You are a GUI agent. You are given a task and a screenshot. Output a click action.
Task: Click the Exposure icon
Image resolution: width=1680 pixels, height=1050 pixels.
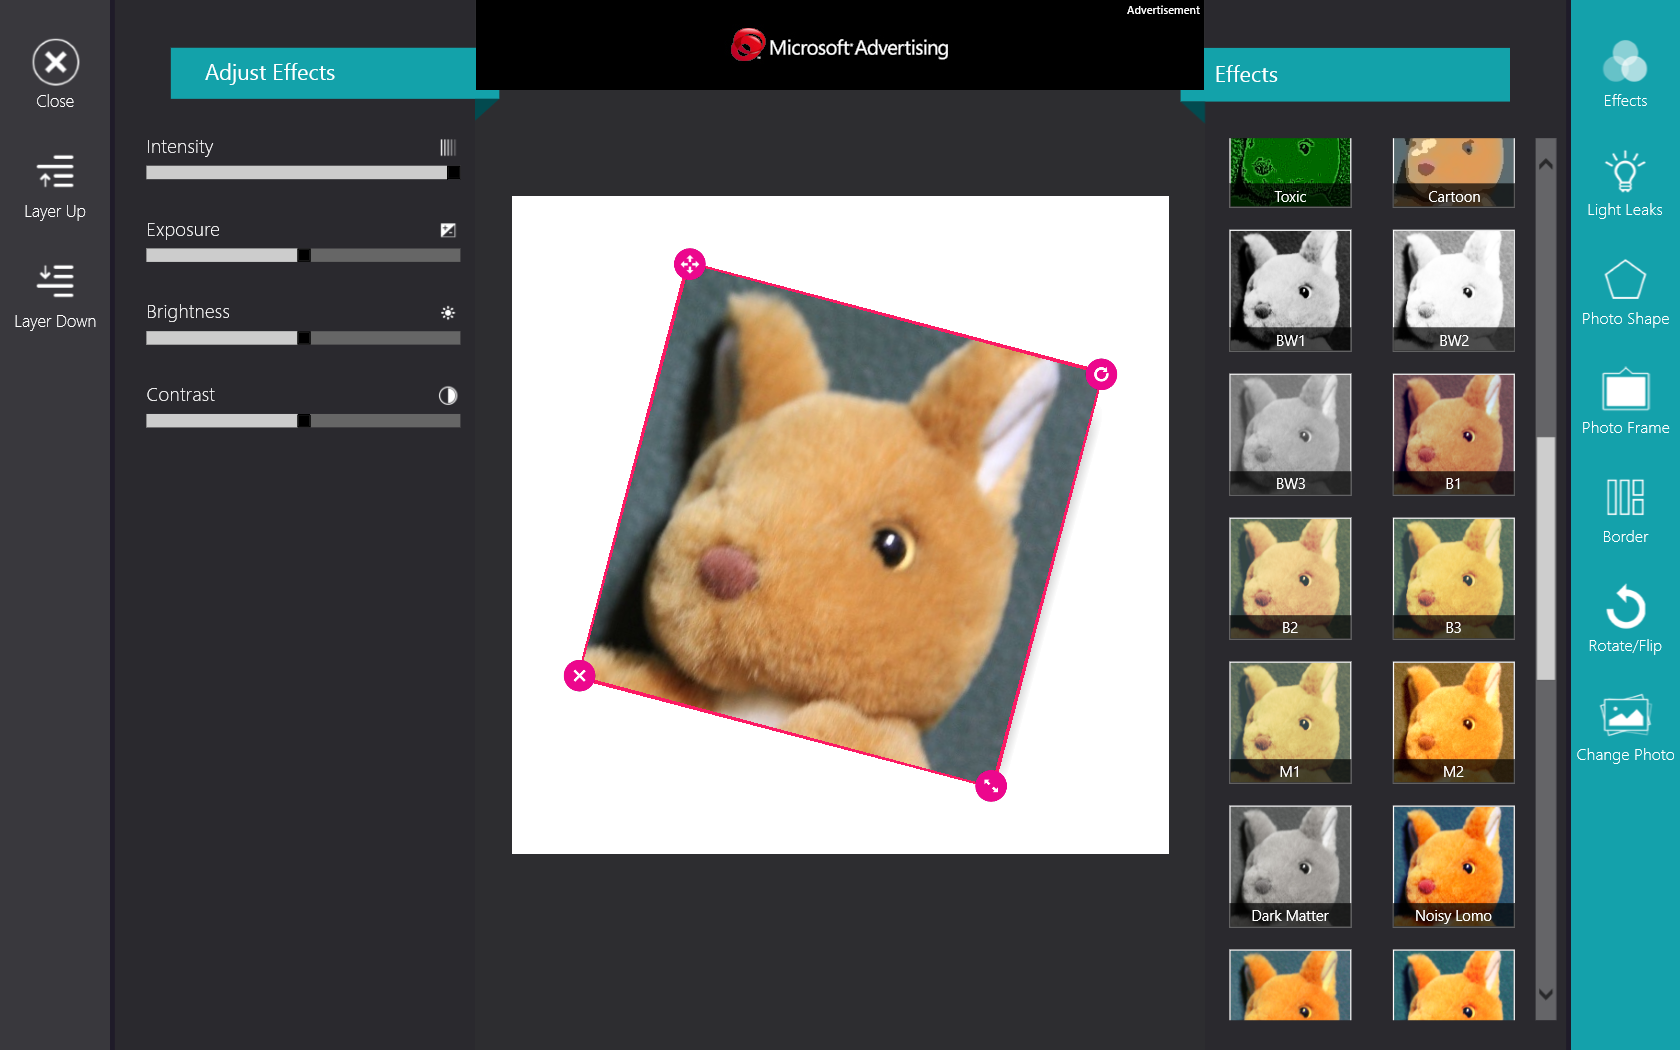click(448, 230)
